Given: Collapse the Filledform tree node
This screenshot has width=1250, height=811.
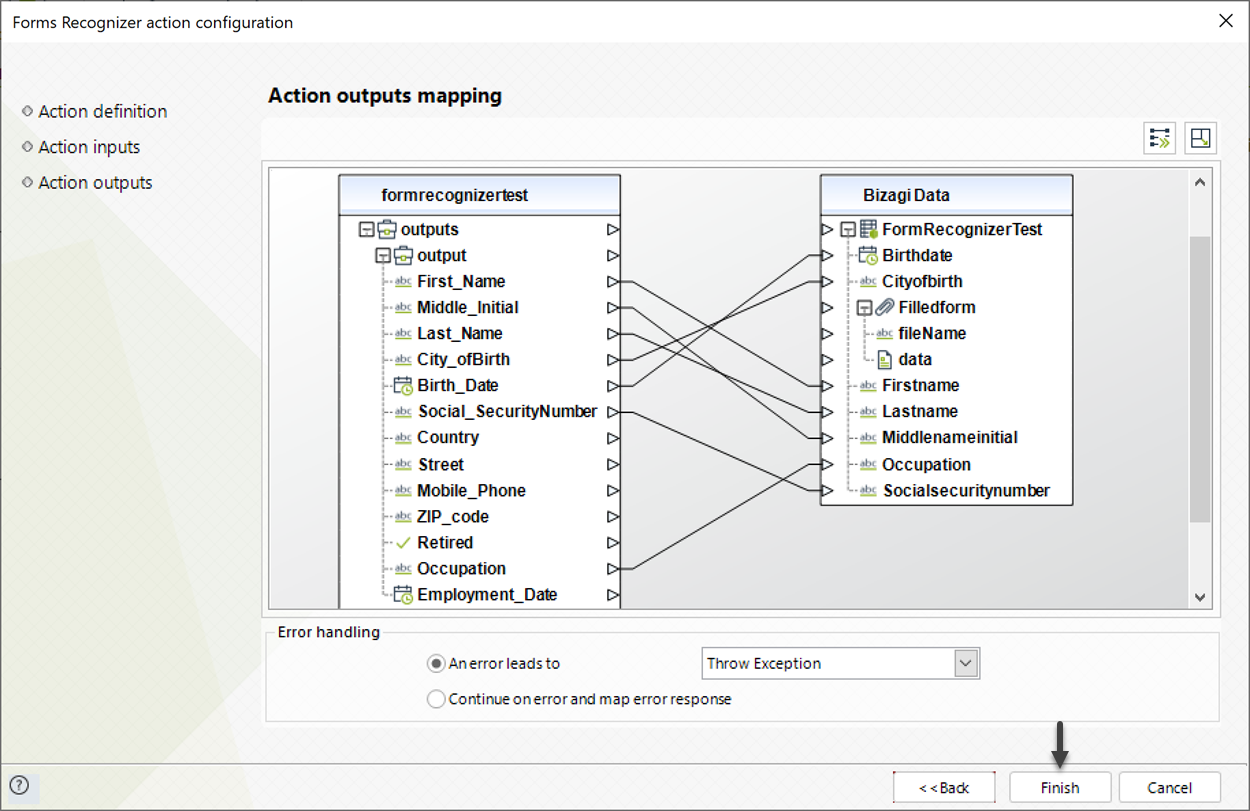Looking at the screenshot, I should [x=864, y=307].
